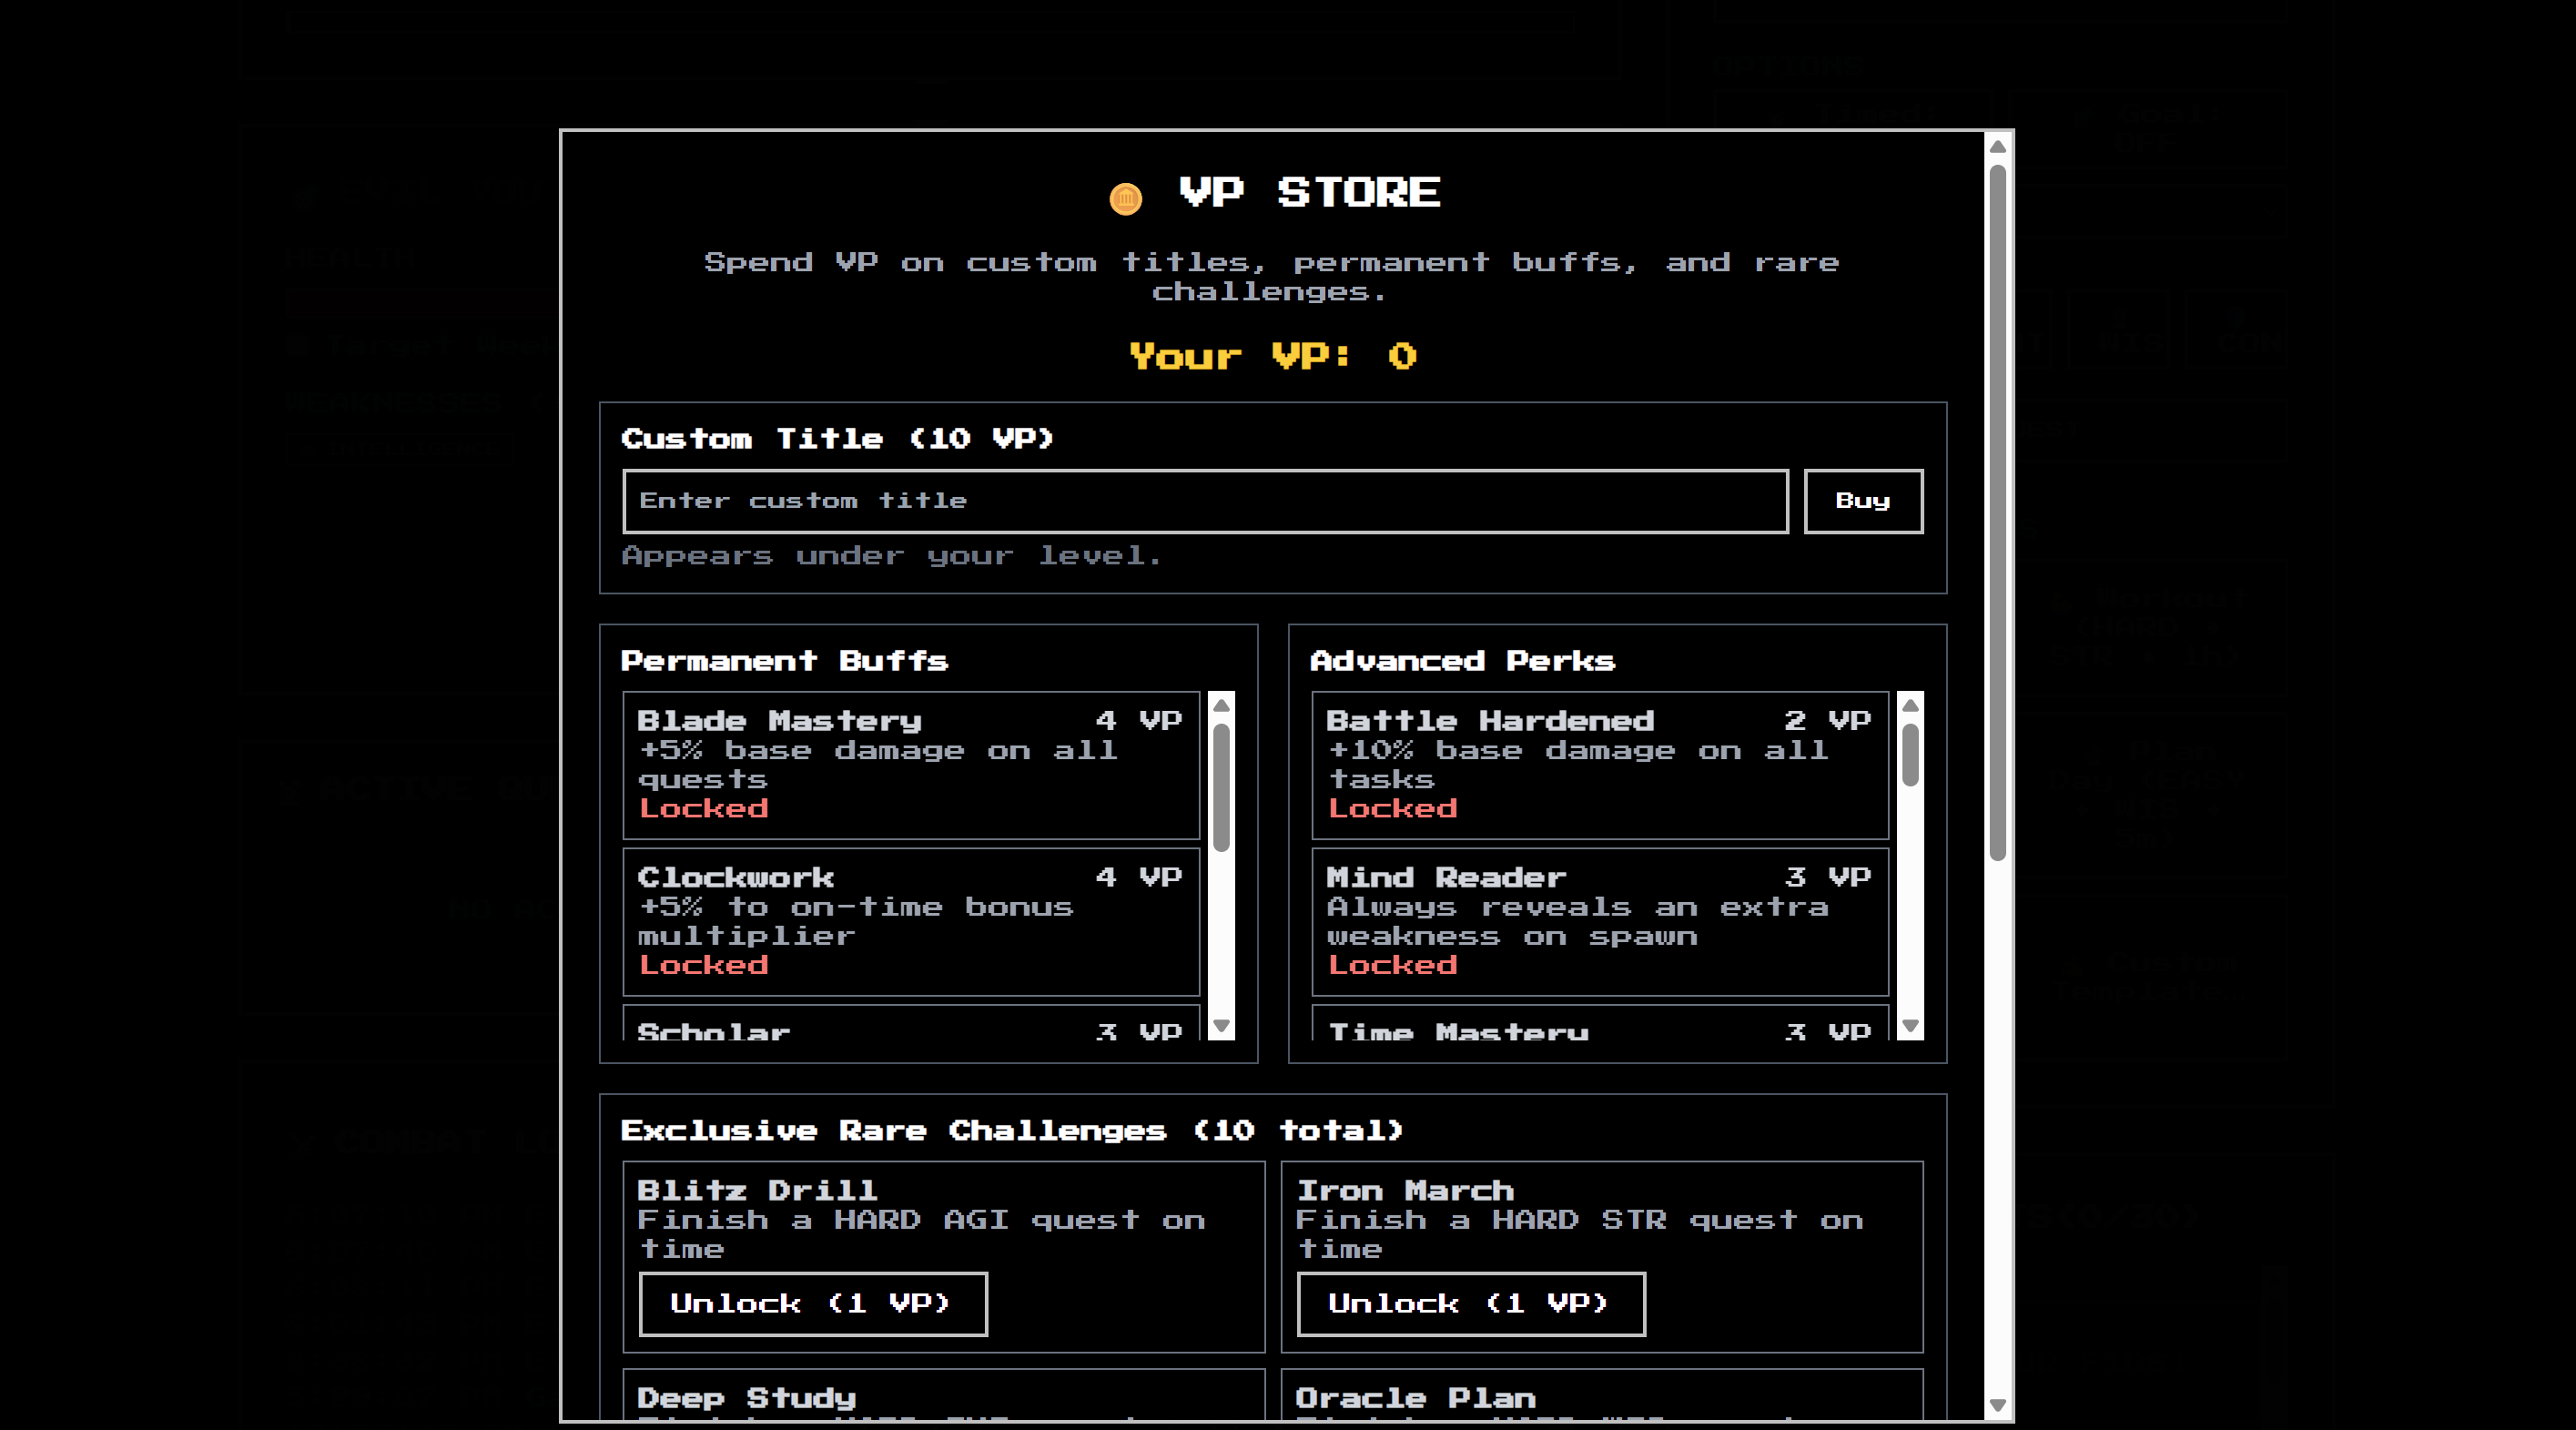This screenshot has height=1430, width=2576.
Task: Unlock Blitz Drill challenge for 1 VP
Action: [x=813, y=1303]
